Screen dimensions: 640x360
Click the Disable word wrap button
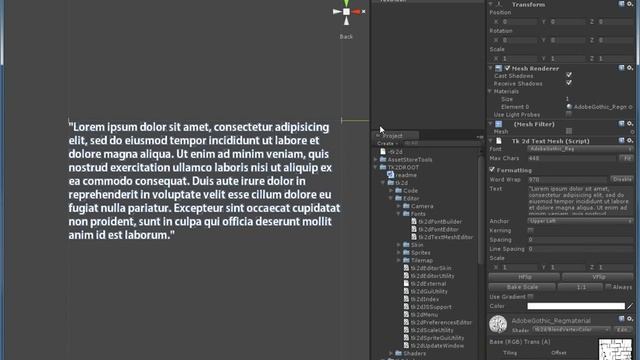[x=622, y=179]
